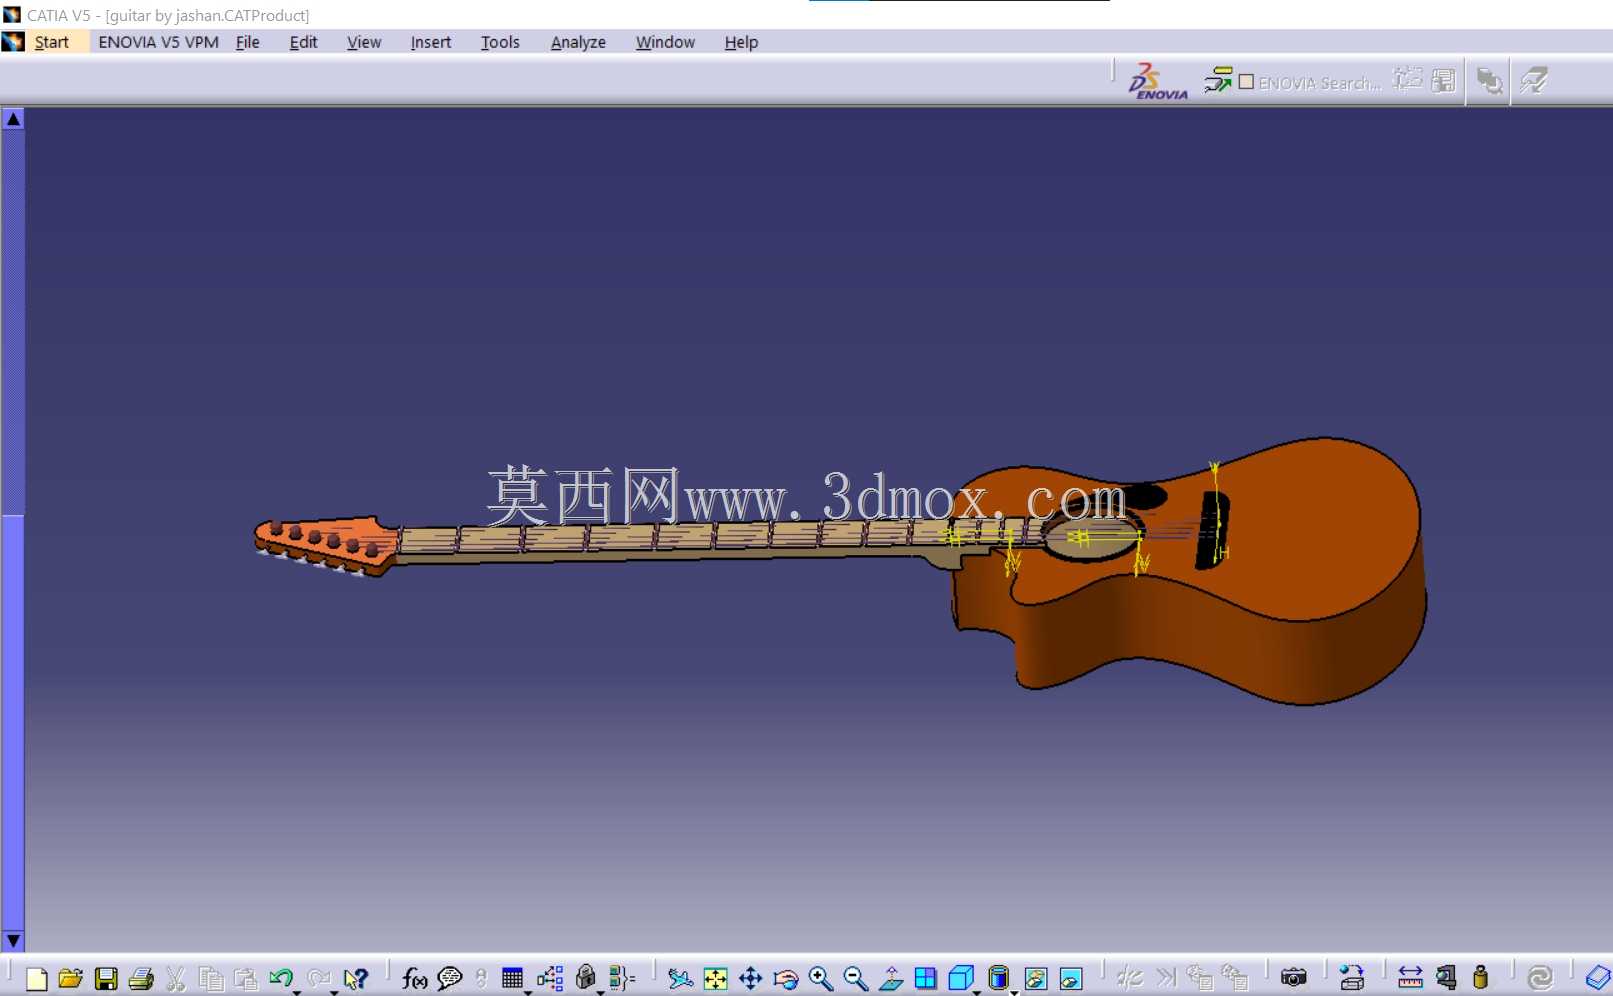Click the Lock padlock icon

pos(586,977)
